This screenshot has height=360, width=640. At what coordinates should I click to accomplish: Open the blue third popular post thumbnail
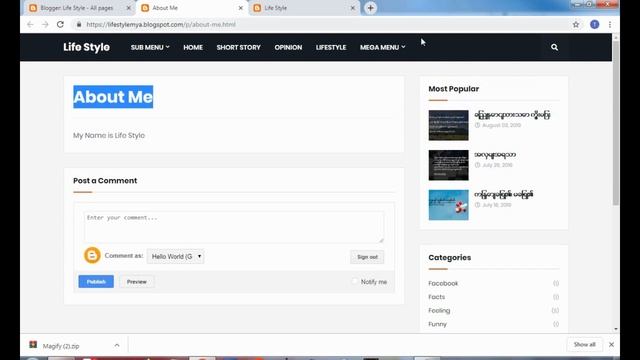(448, 205)
